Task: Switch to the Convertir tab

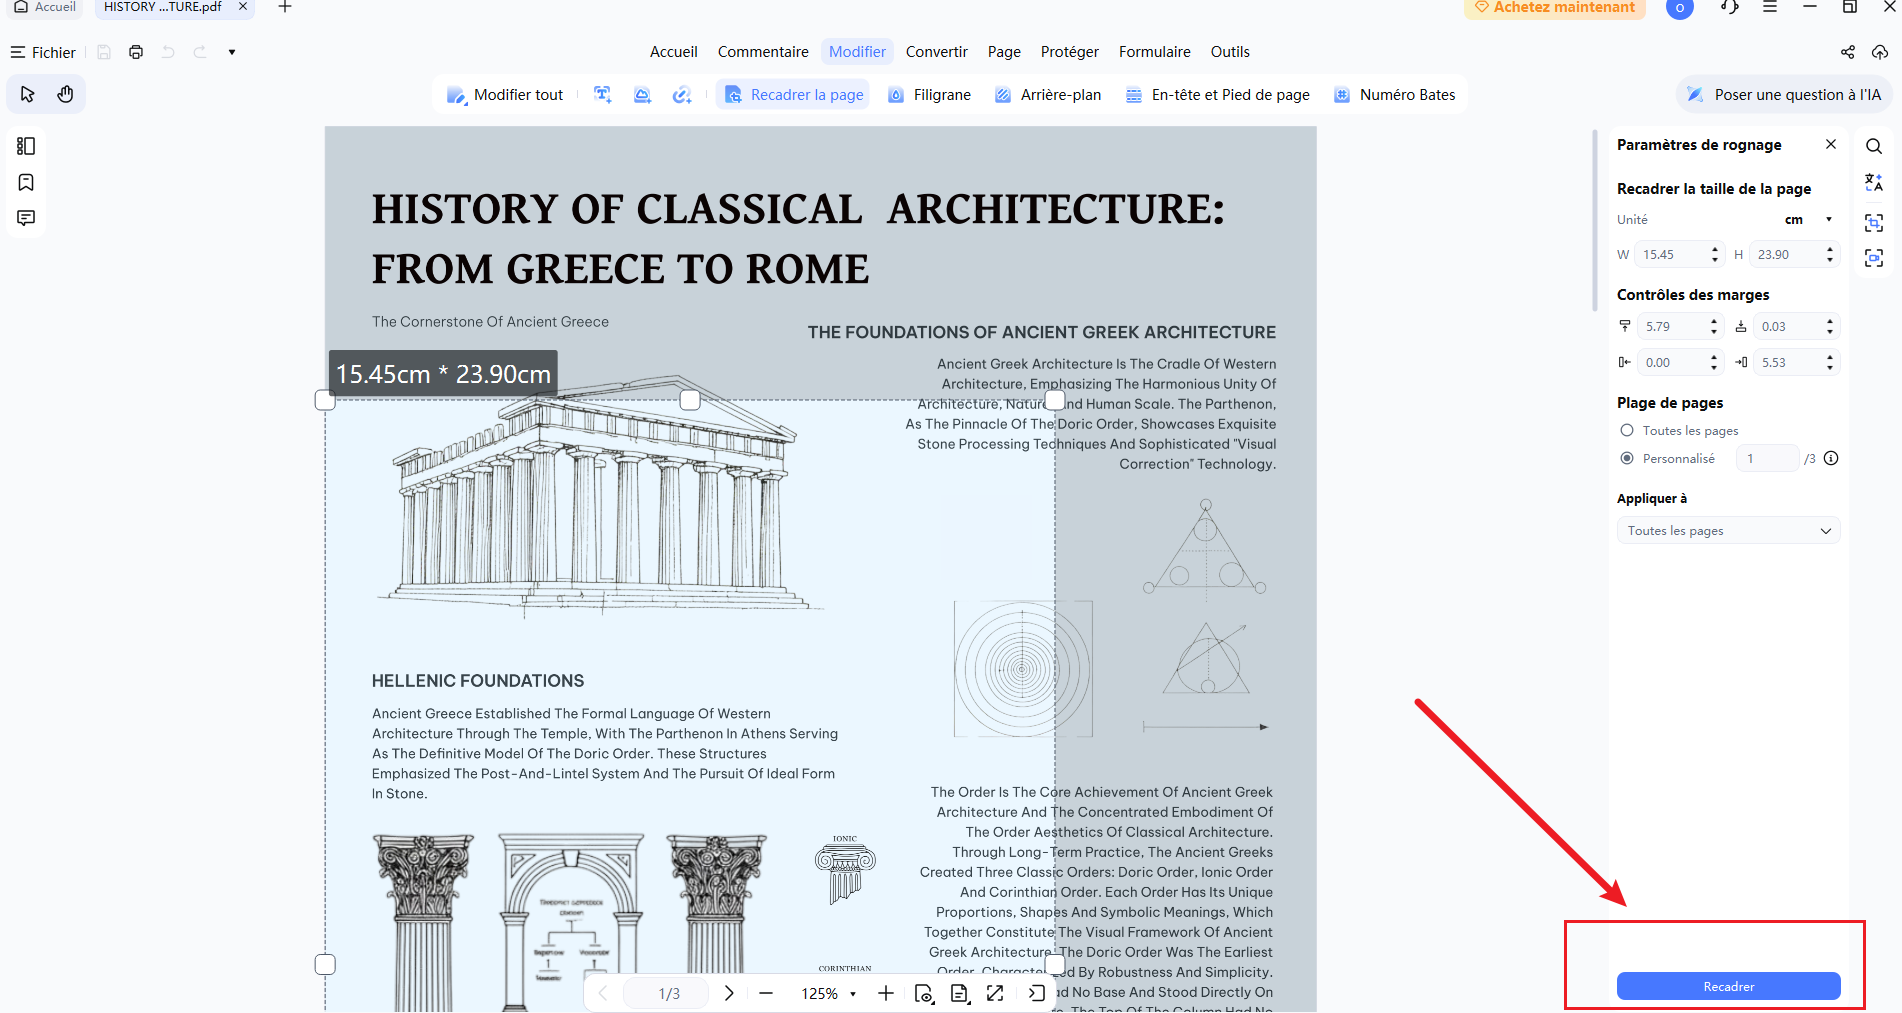Action: 936,52
